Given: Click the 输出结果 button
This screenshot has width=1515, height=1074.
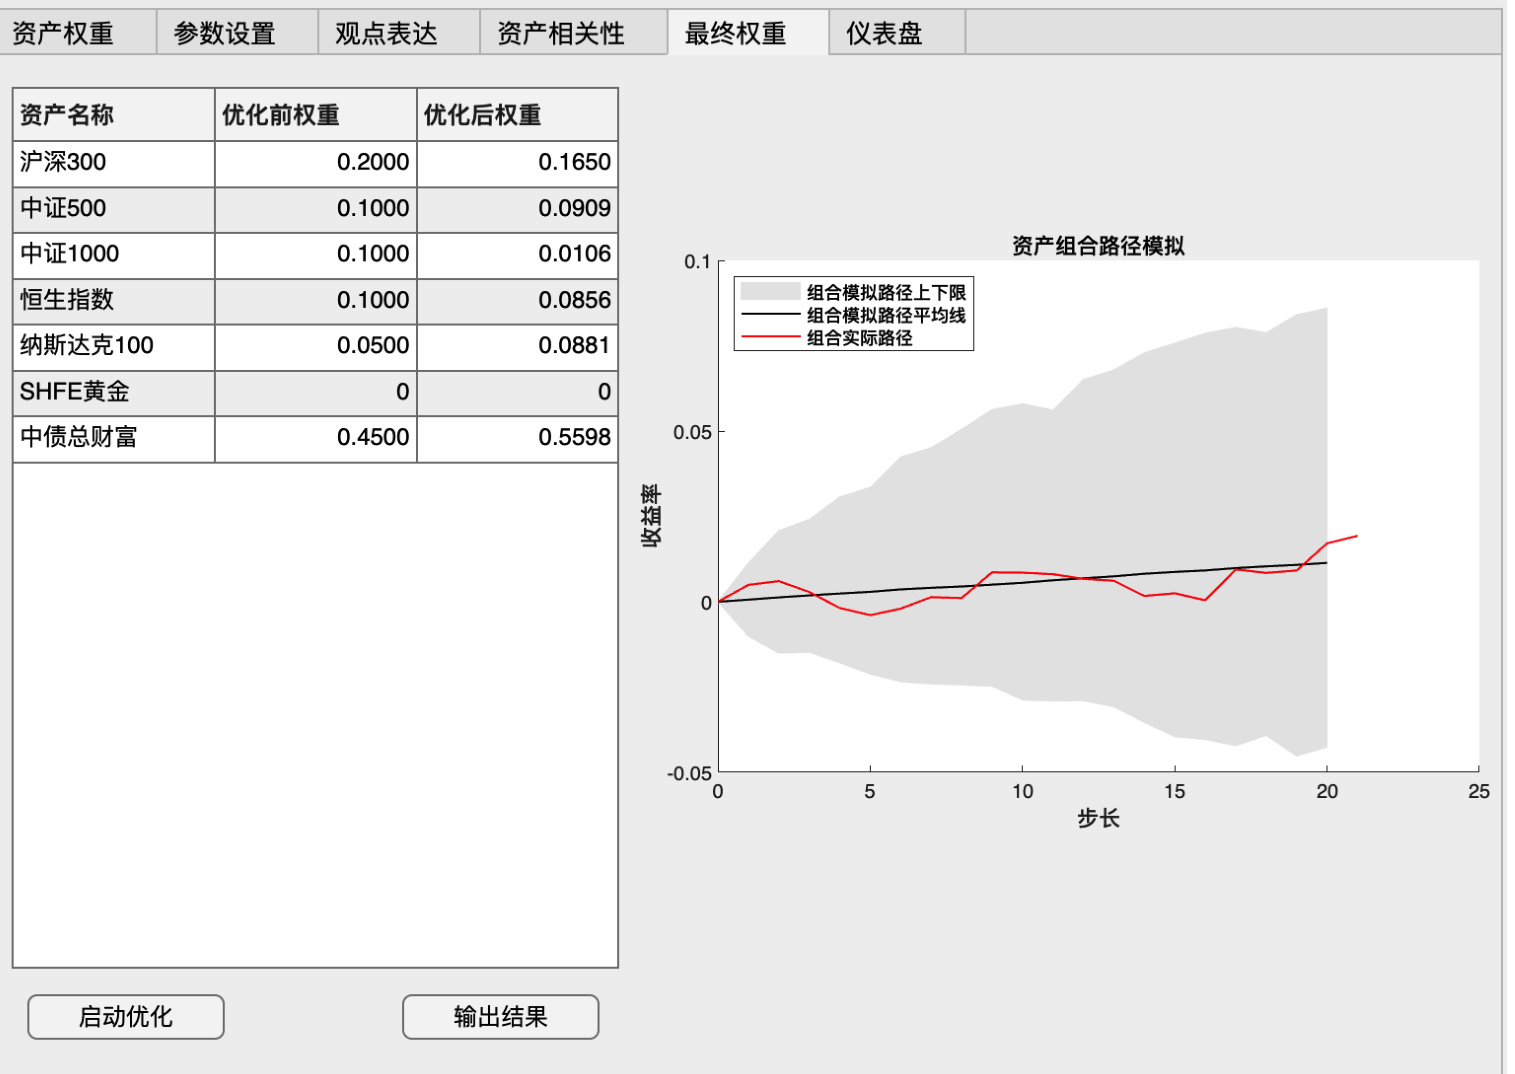Looking at the screenshot, I should click(500, 1017).
